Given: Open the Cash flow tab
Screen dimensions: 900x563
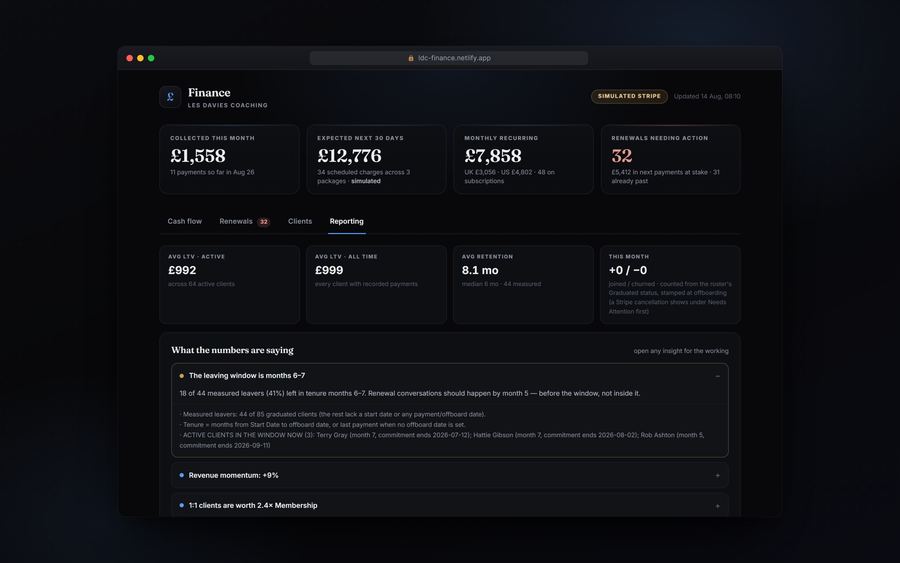Looking at the screenshot, I should coord(184,221).
